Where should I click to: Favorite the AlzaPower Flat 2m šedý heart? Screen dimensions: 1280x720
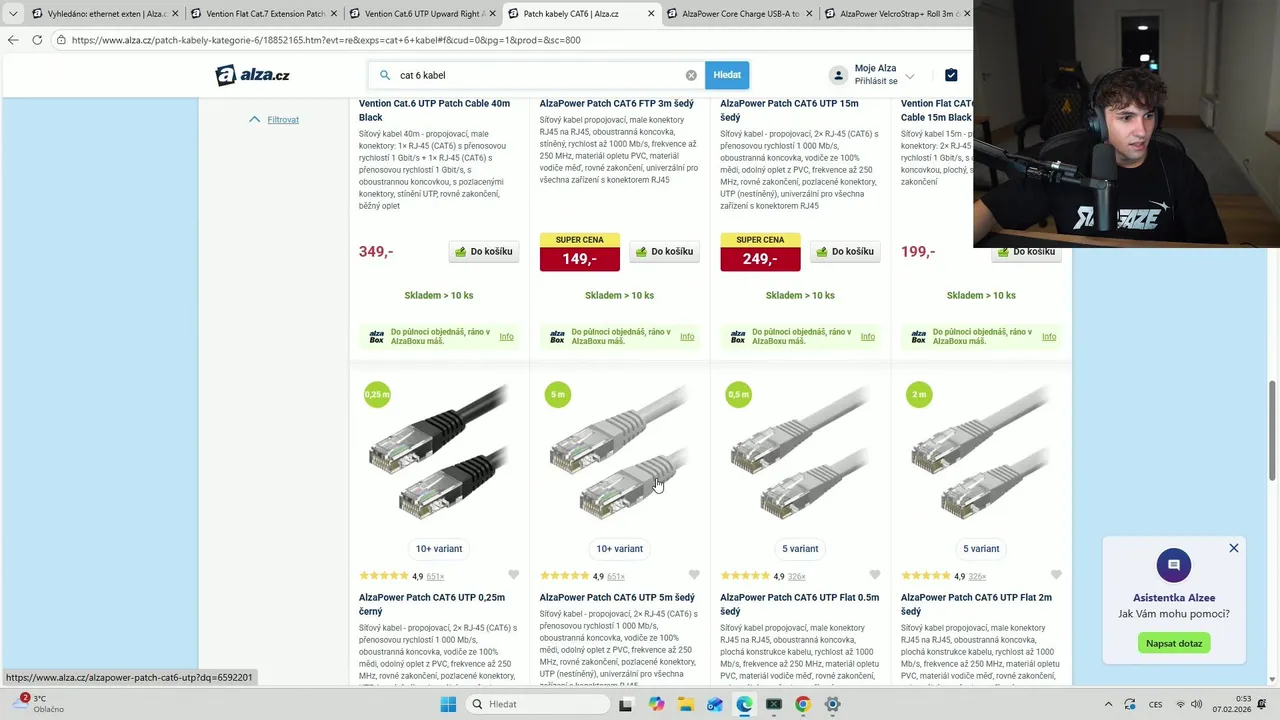[1056, 575]
